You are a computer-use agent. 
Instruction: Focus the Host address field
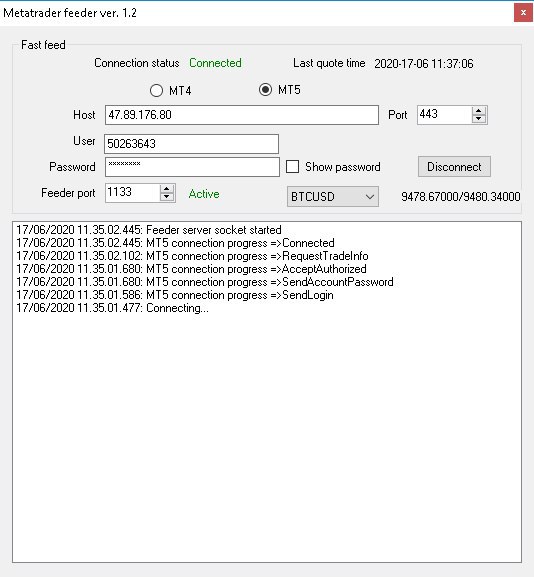pyautogui.click(x=242, y=115)
